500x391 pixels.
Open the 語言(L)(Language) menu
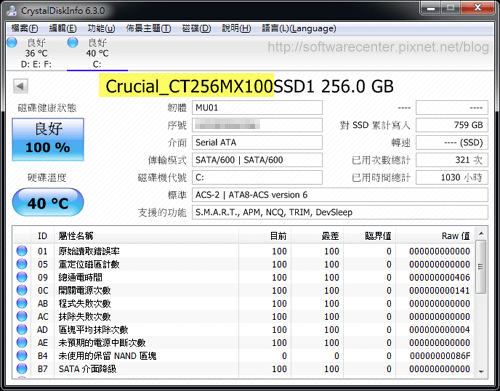(x=299, y=29)
